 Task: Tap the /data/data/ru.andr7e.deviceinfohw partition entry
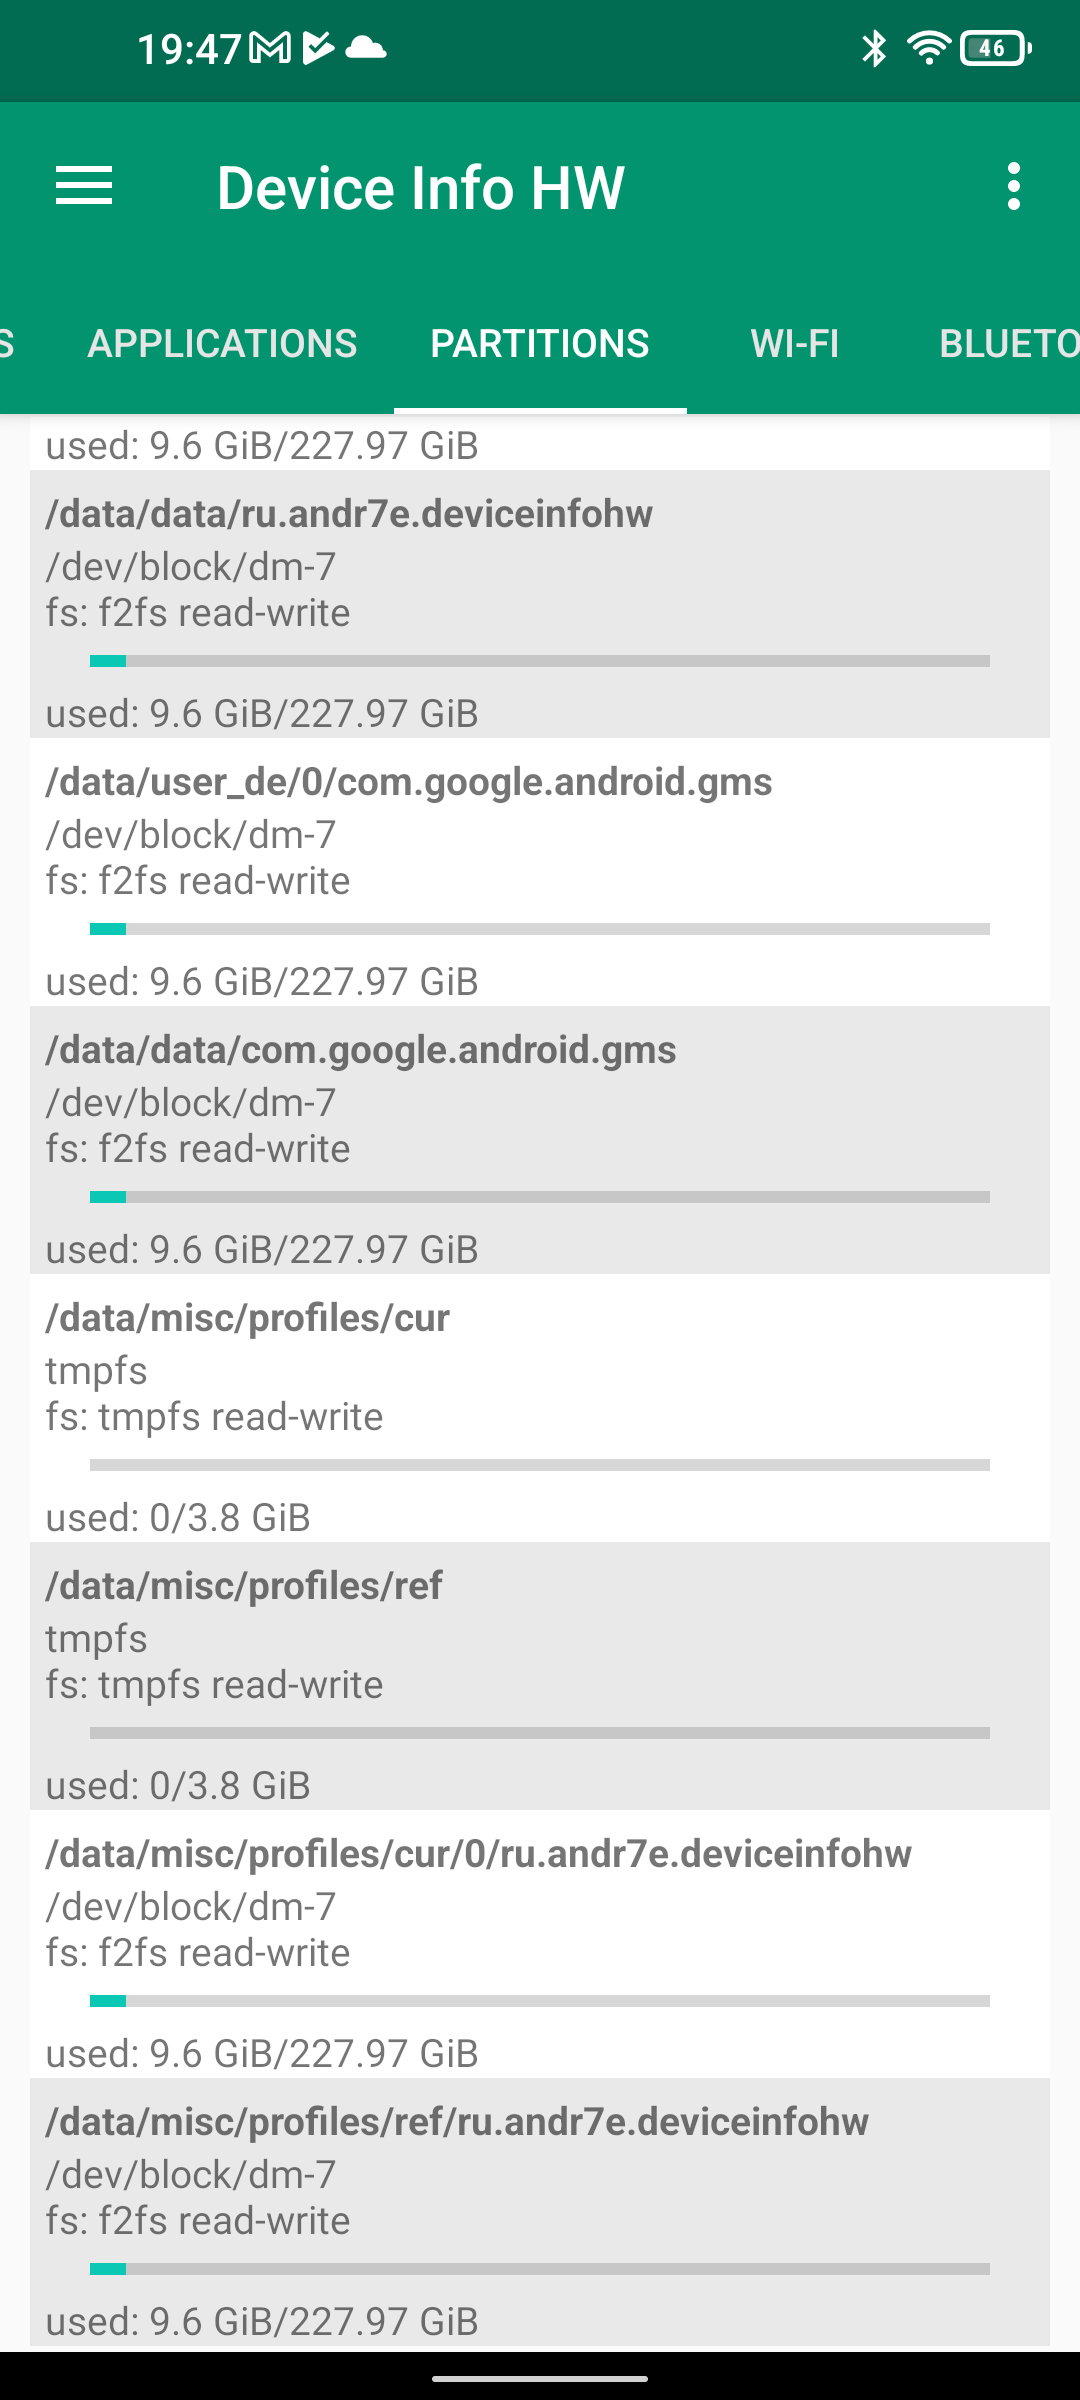[540, 604]
